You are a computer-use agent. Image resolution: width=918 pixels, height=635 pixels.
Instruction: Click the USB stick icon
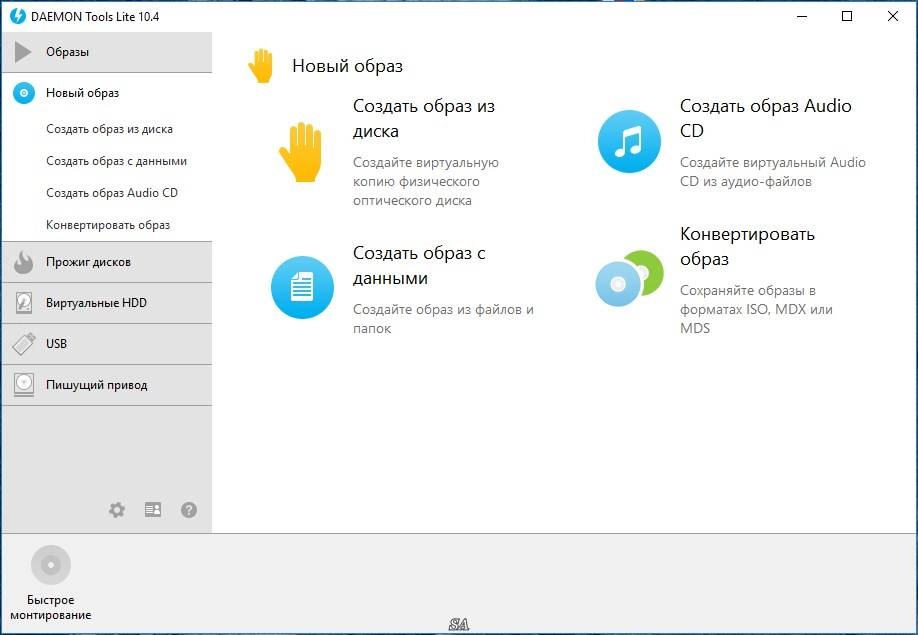[23, 344]
